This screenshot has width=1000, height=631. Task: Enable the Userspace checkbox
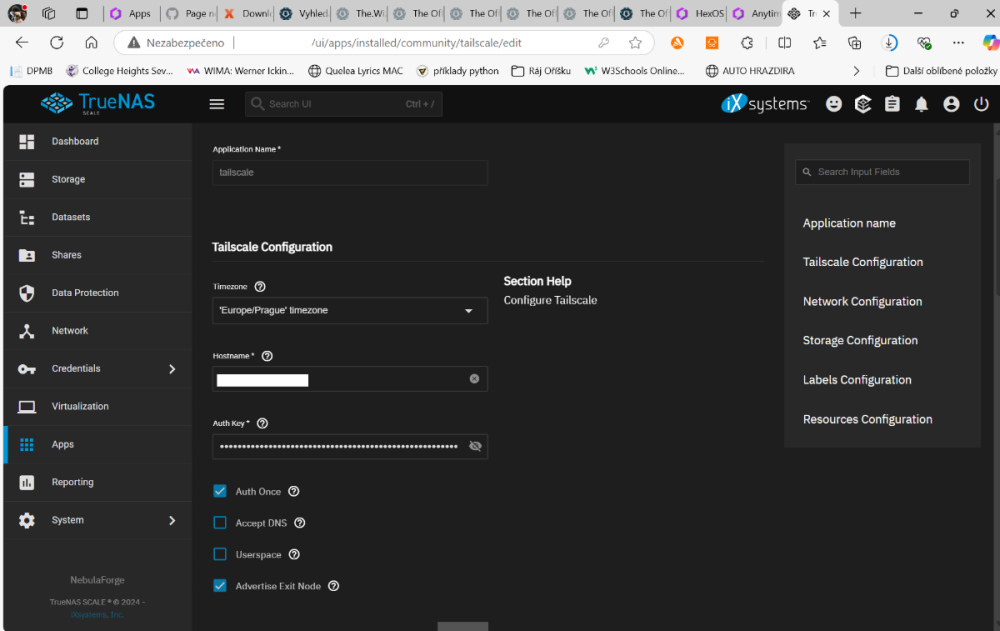(220, 554)
